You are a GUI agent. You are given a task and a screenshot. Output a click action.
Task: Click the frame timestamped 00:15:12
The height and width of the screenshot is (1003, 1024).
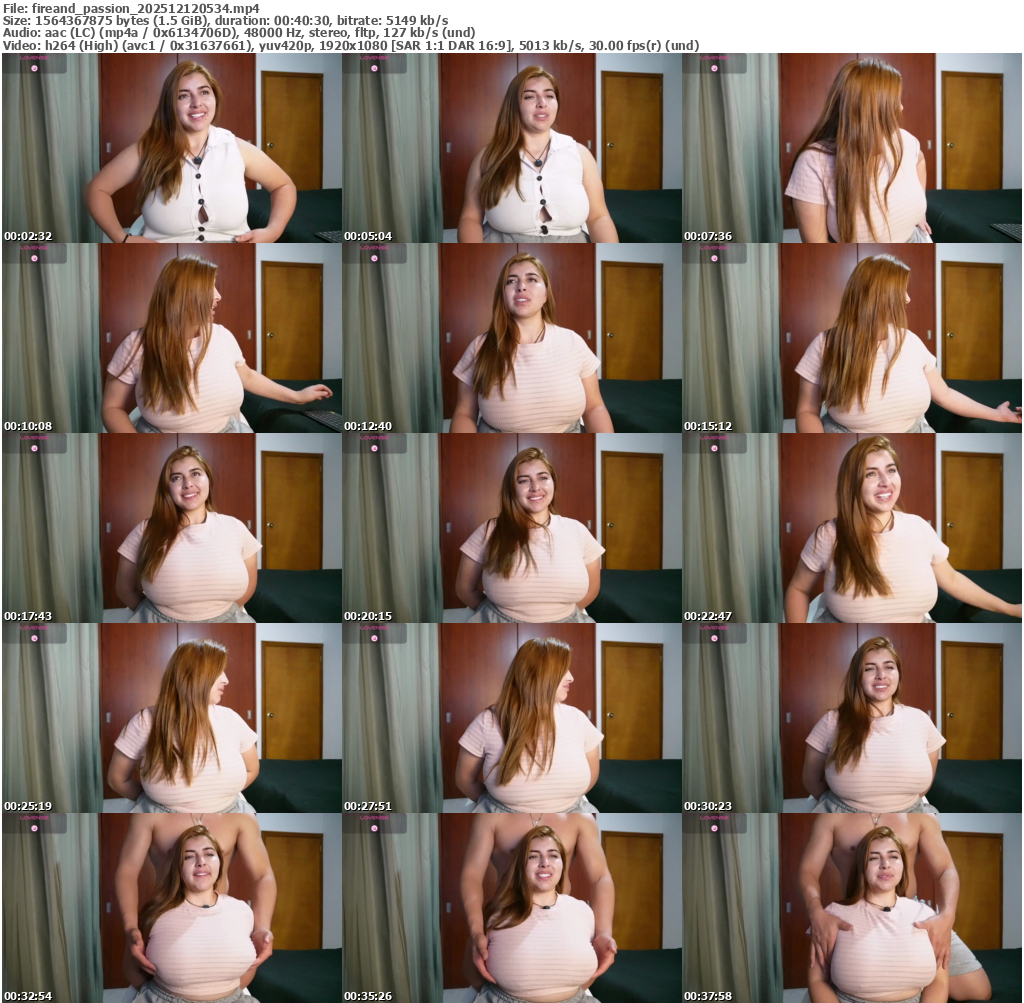click(852, 338)
